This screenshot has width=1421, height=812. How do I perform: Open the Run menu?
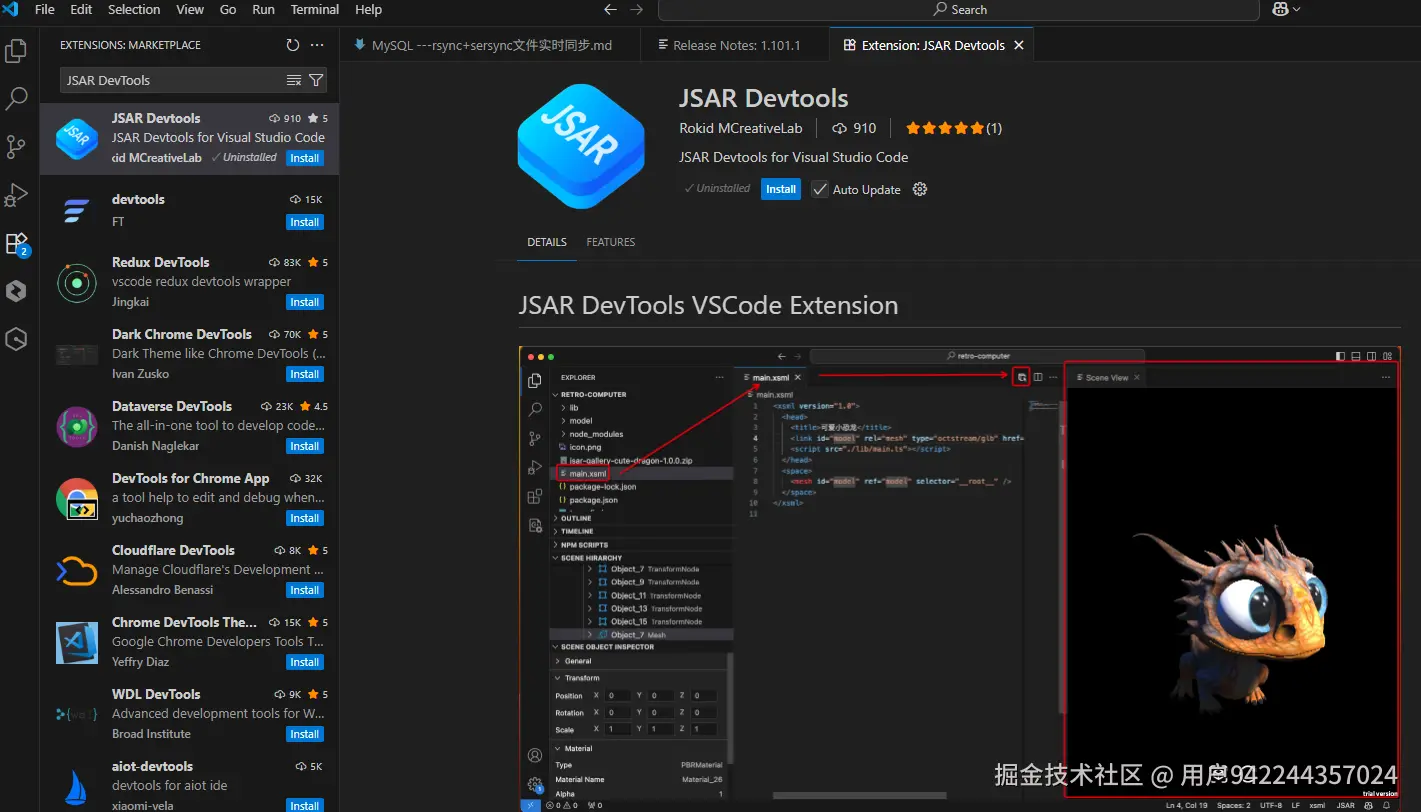pos(263,9)
